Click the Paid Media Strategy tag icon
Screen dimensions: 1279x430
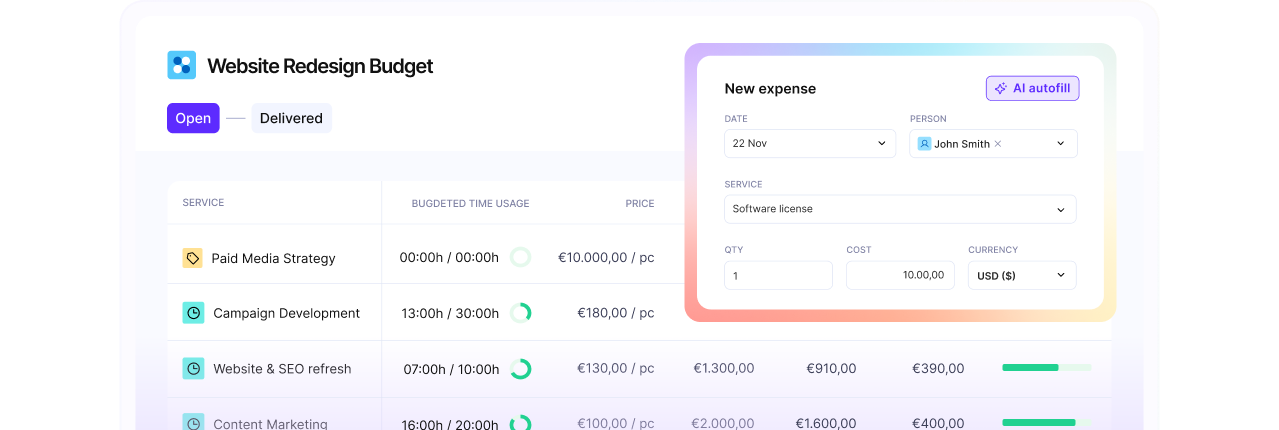(x=193, y=258)
